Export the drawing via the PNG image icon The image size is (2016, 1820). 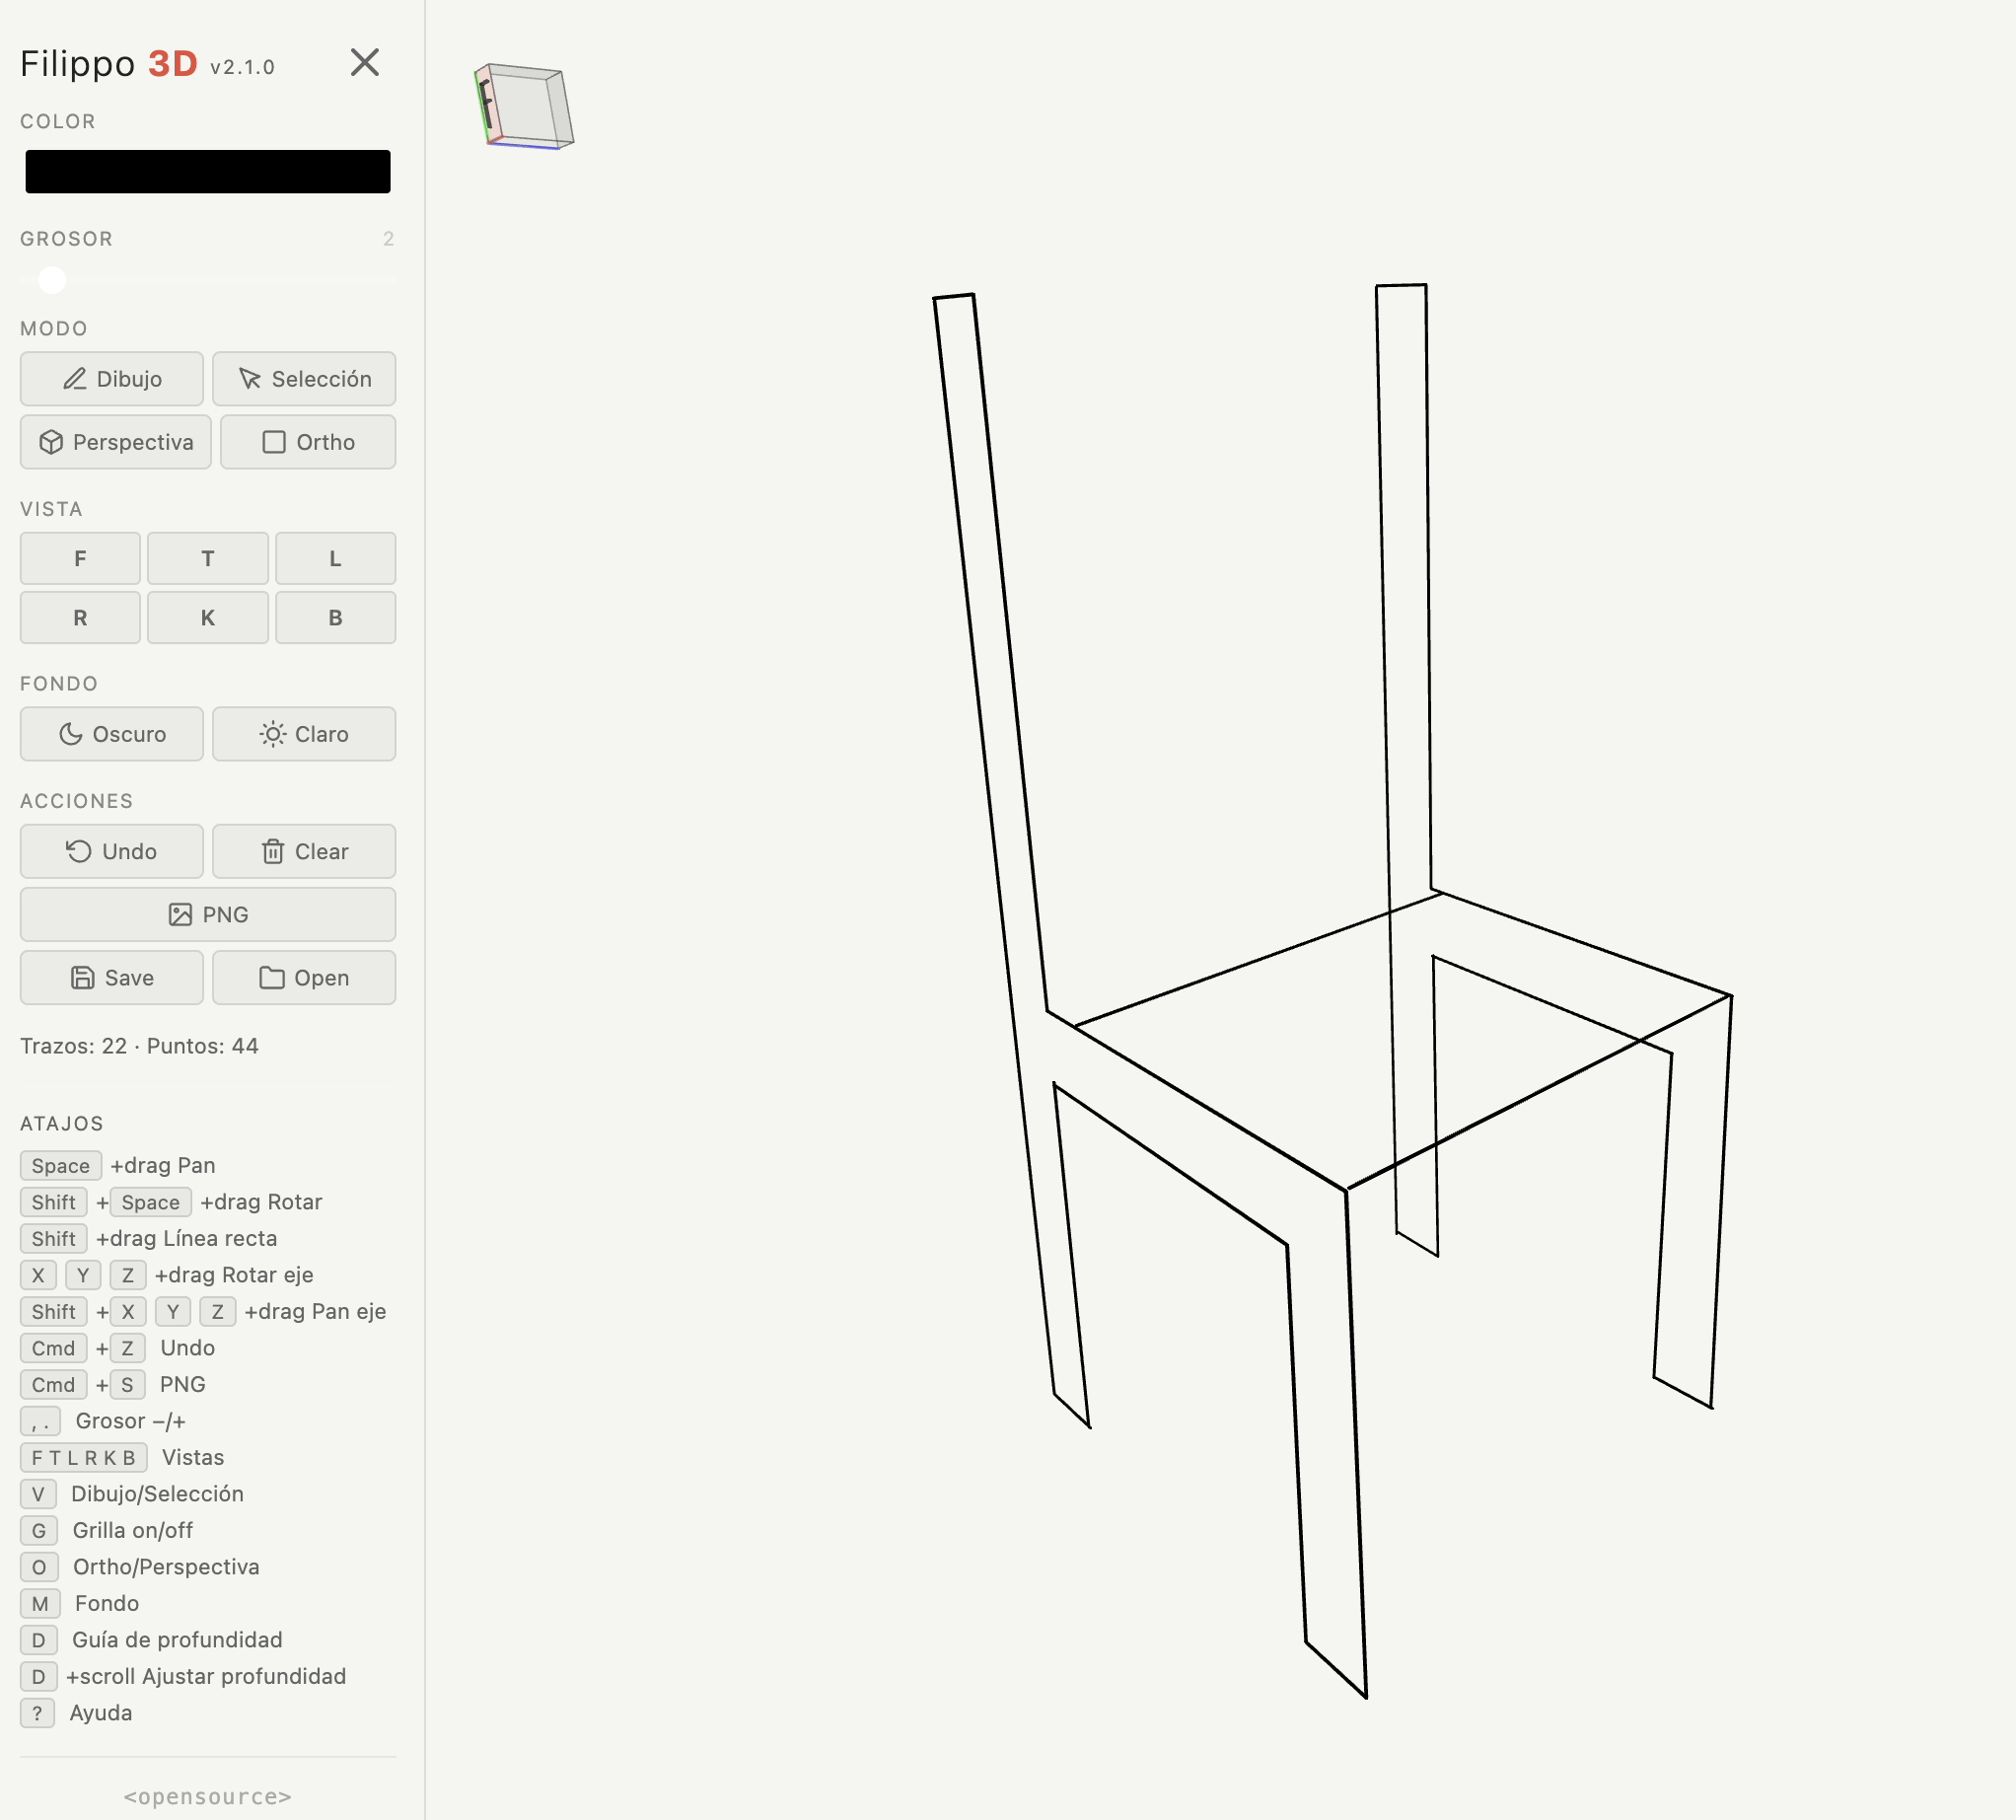(181, 915)
